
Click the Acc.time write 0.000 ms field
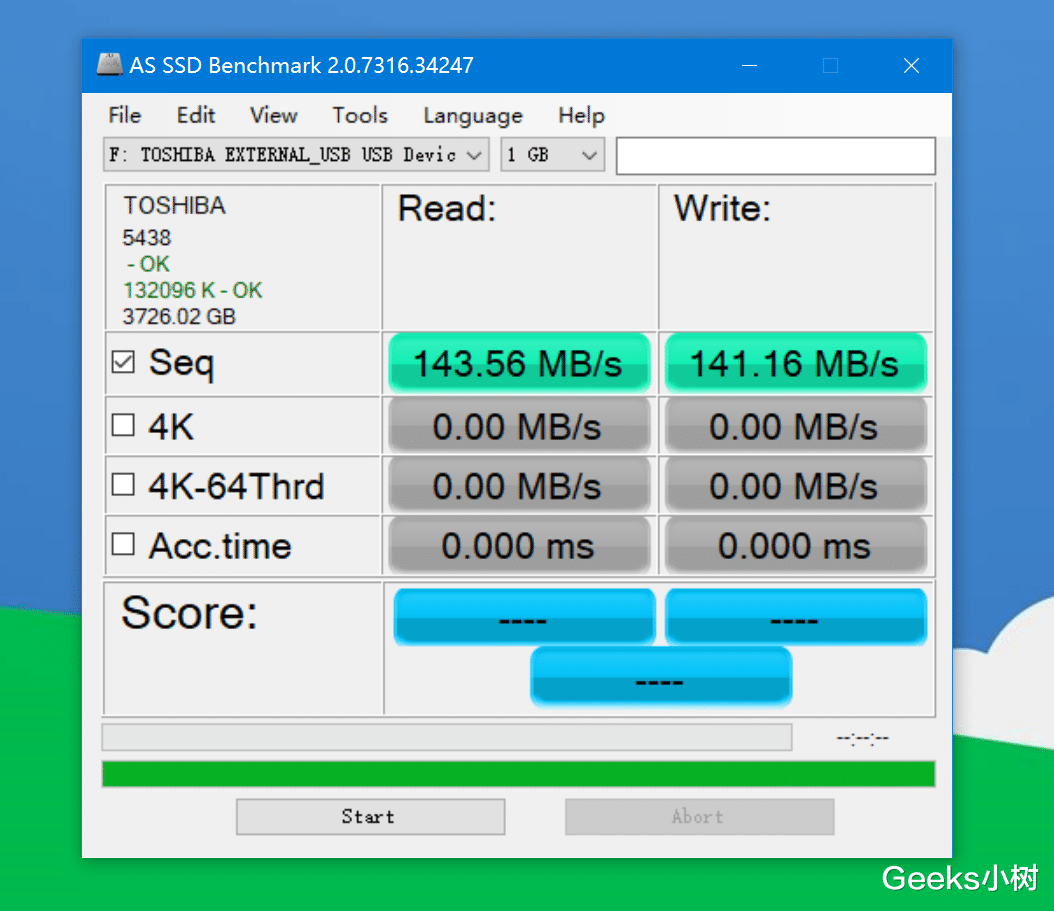pos(796,545)
